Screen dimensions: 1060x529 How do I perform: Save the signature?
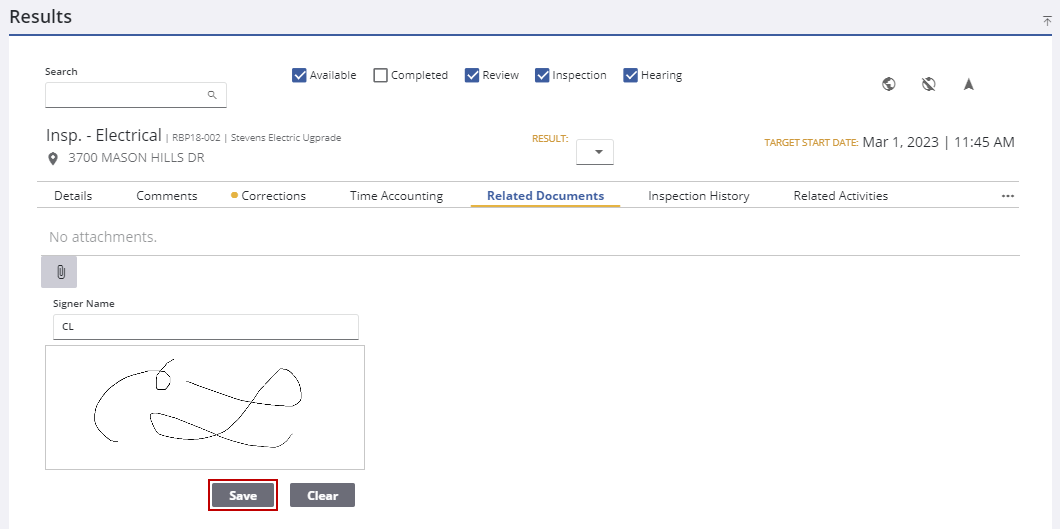click(x=243, y=495)
